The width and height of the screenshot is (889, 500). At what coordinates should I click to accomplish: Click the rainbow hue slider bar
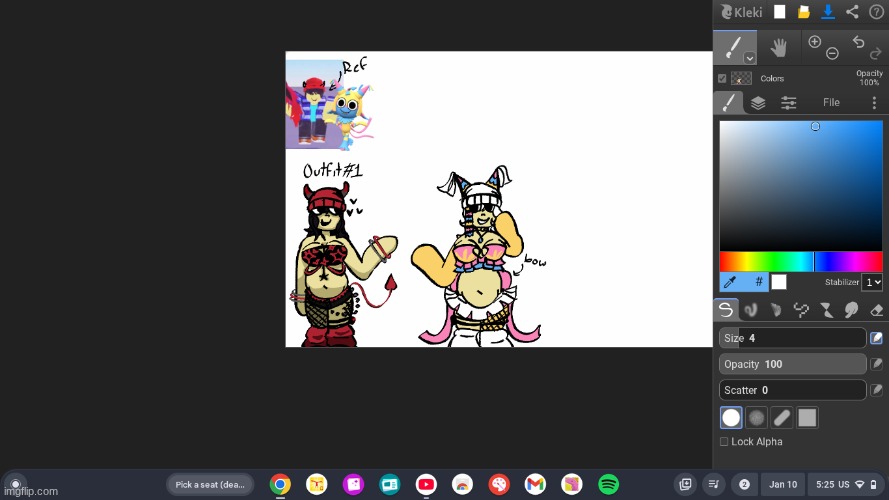tap(801, 262)
